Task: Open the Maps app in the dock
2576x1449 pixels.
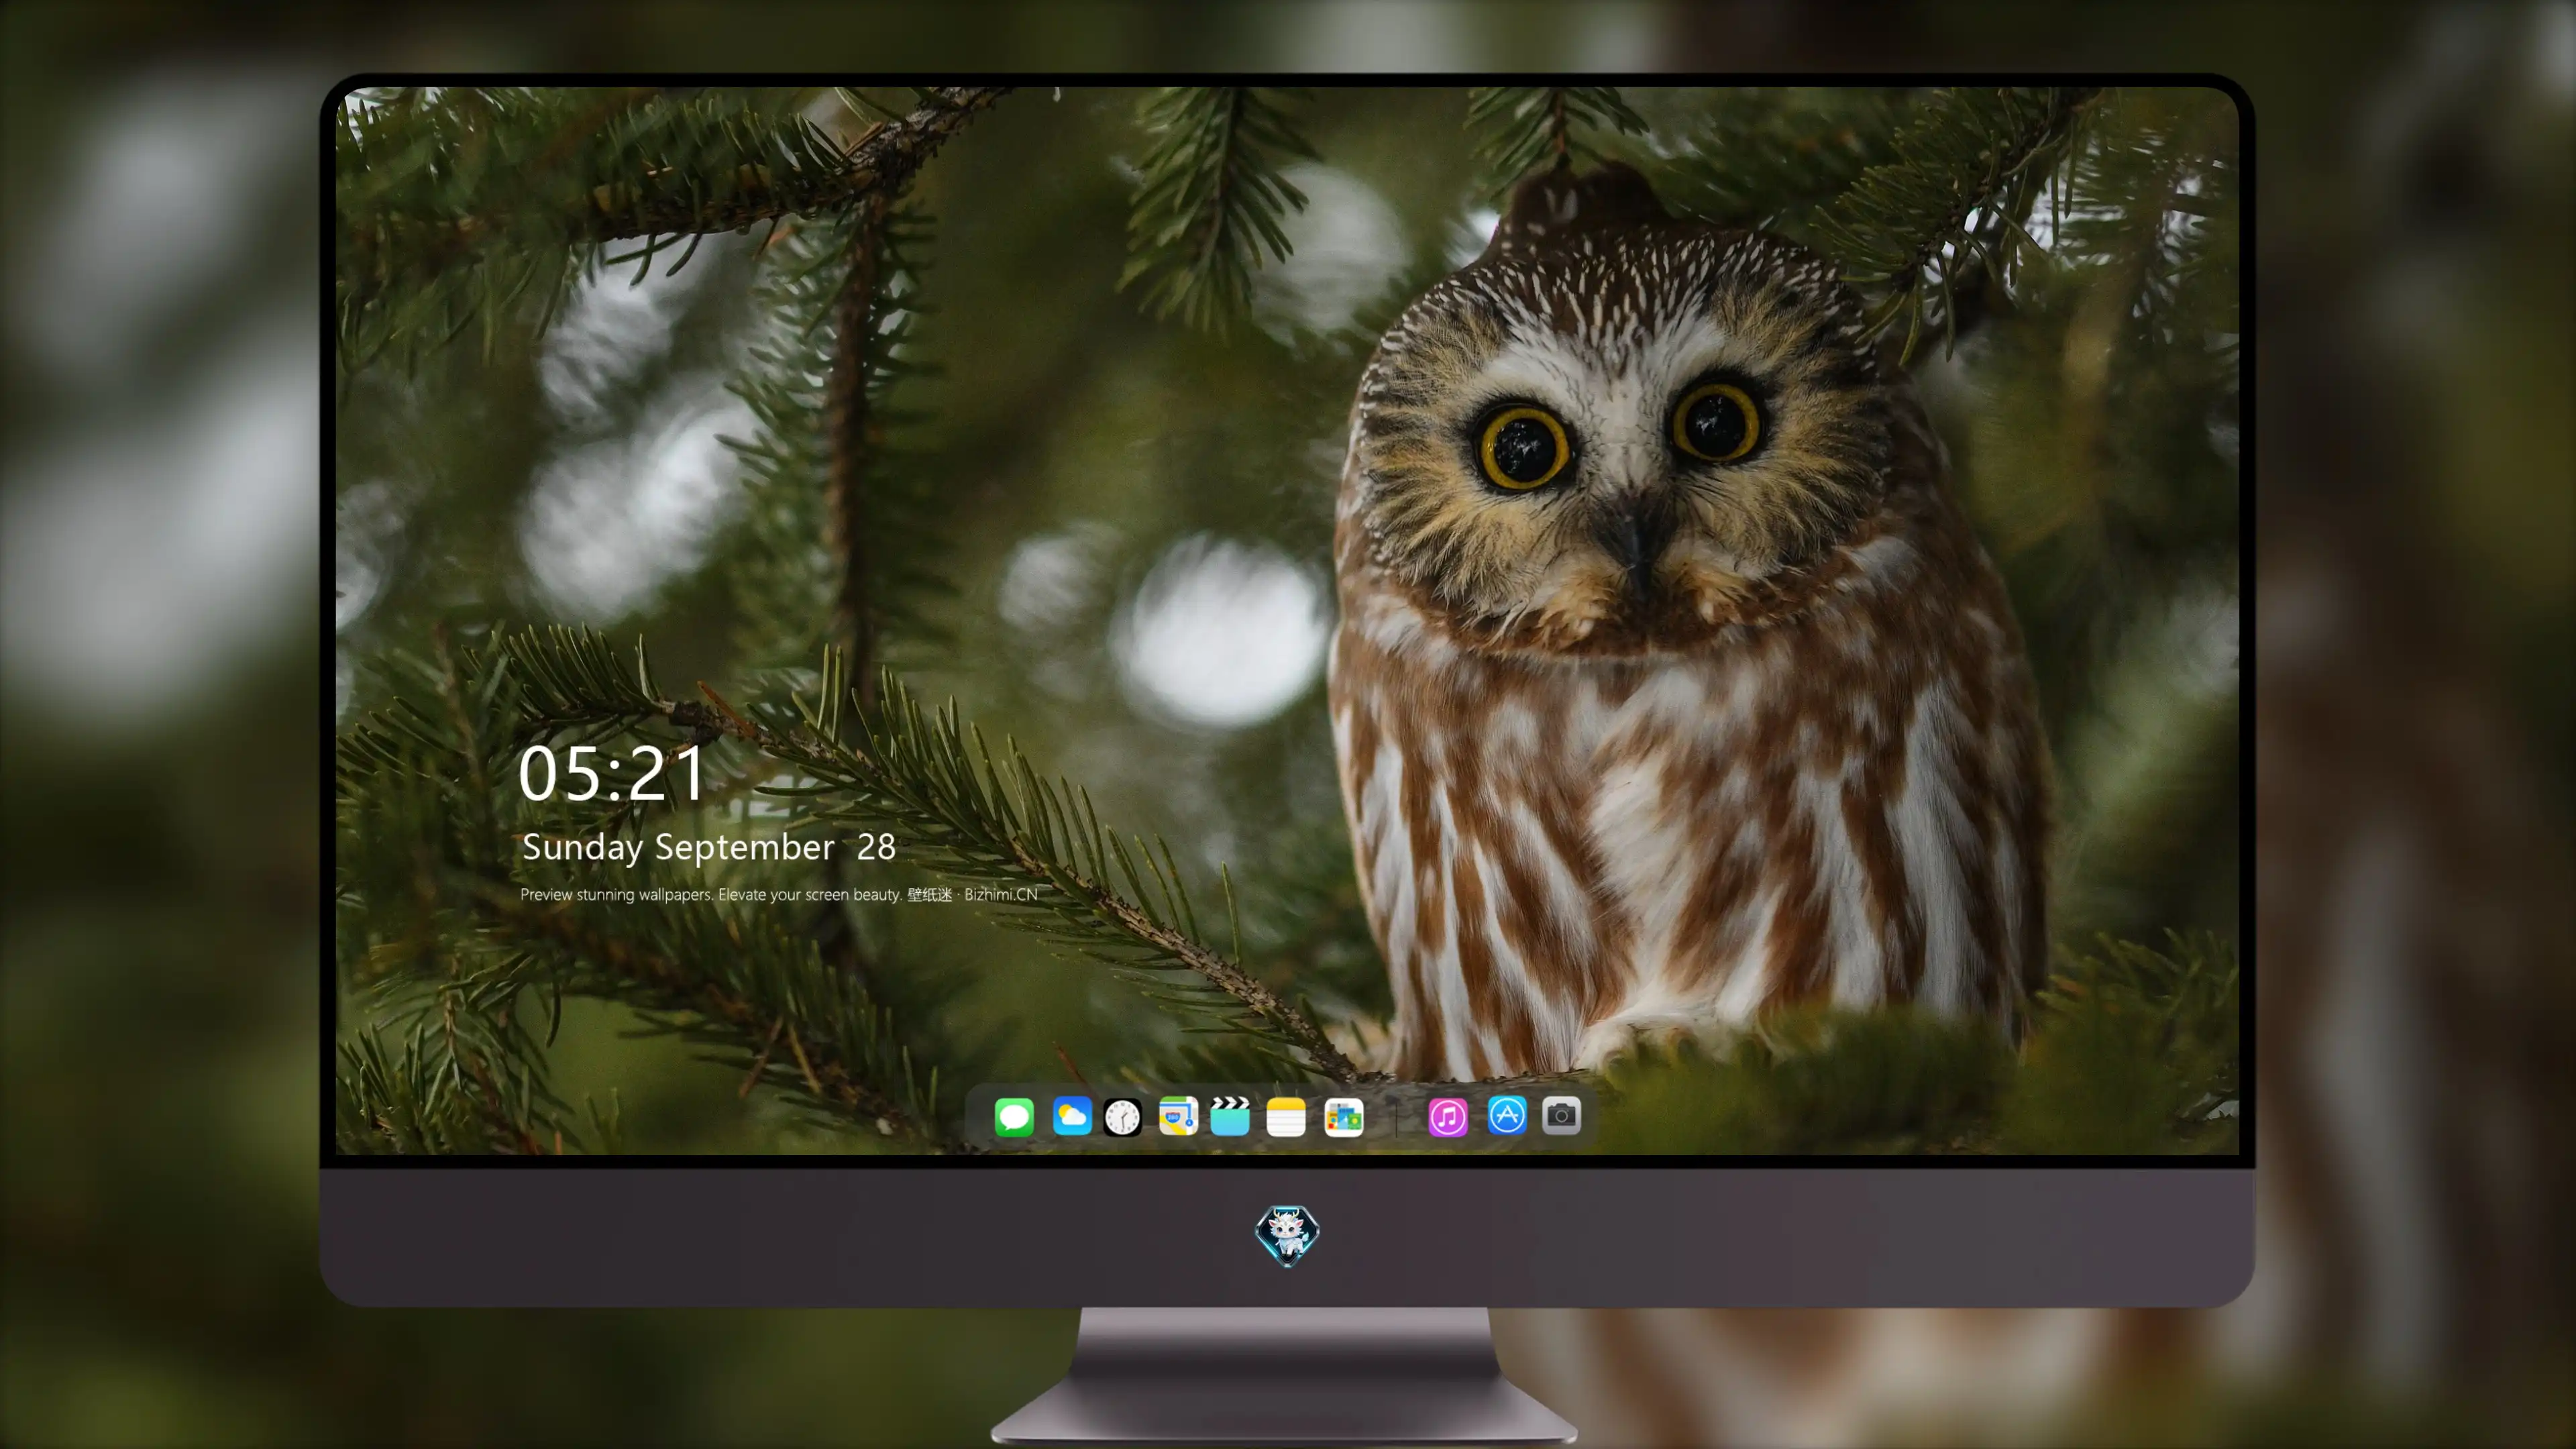Action: (1178, 1116)
